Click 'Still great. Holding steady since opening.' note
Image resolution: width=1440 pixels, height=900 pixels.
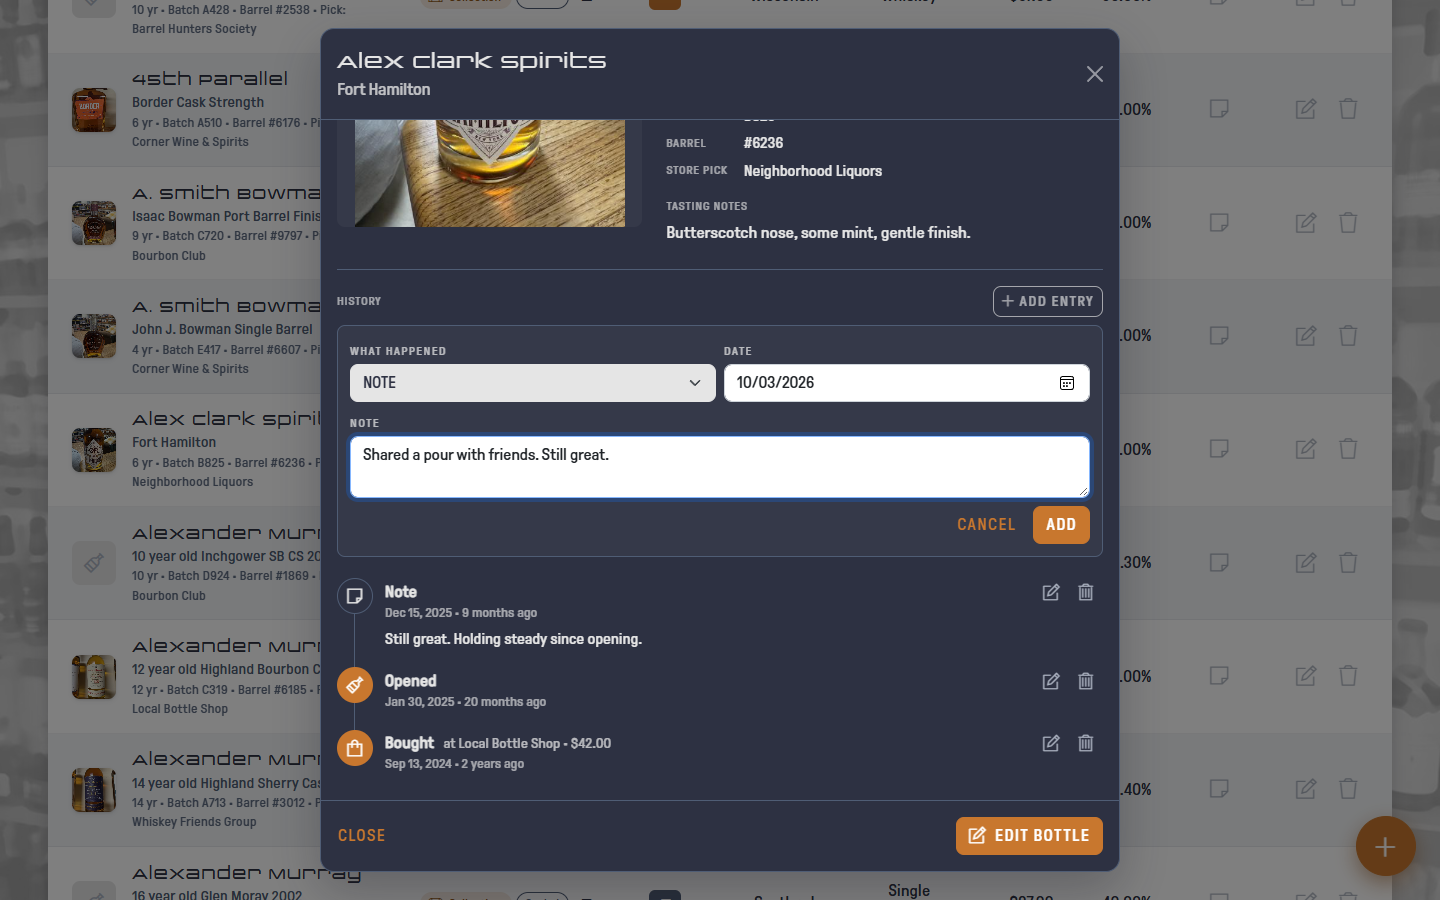click(x=513, y=639)
